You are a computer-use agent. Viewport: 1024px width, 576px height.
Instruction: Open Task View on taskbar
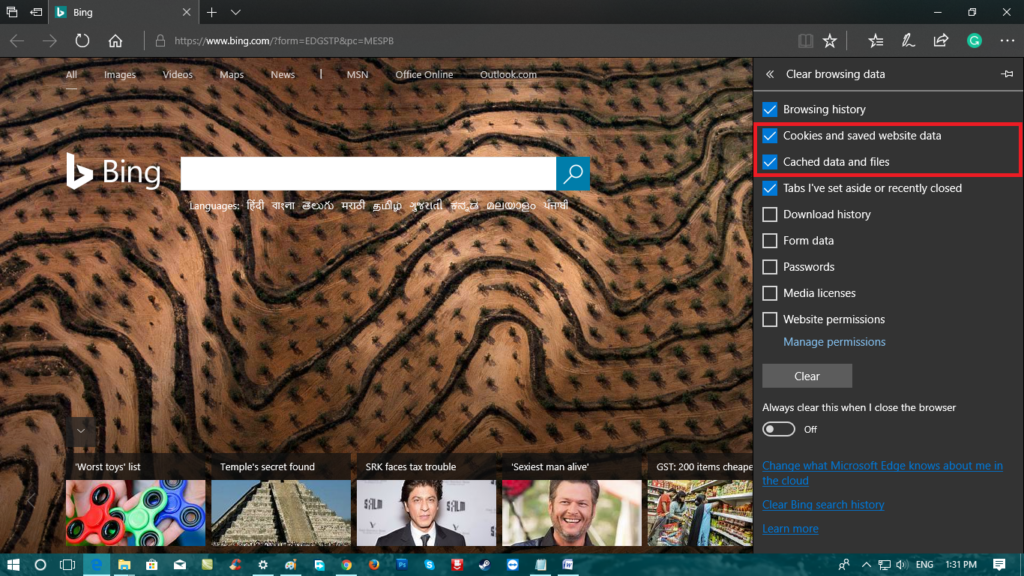pyautogui.click(x=67, y=564)
